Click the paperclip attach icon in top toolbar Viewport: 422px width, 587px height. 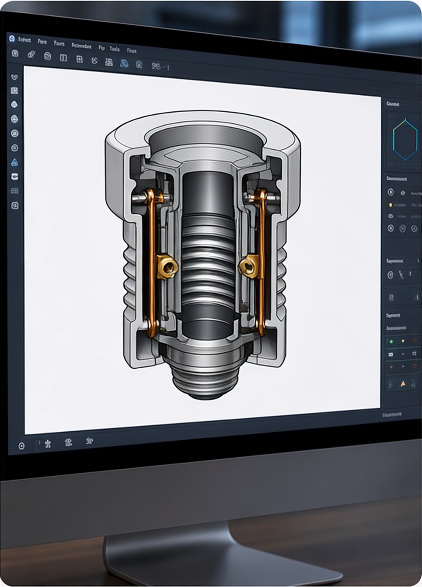pos(31,55)
